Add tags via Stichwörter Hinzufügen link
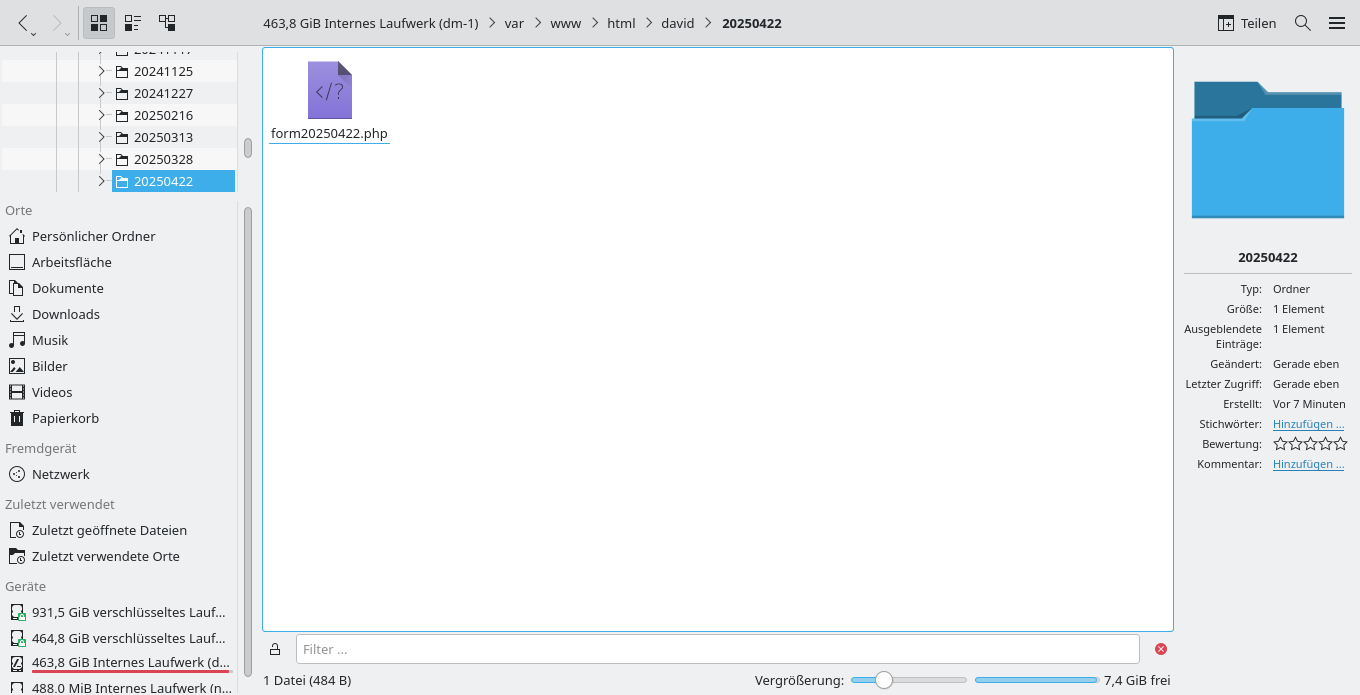This screenshot has width=1360, height=695. pos(1308,424)
